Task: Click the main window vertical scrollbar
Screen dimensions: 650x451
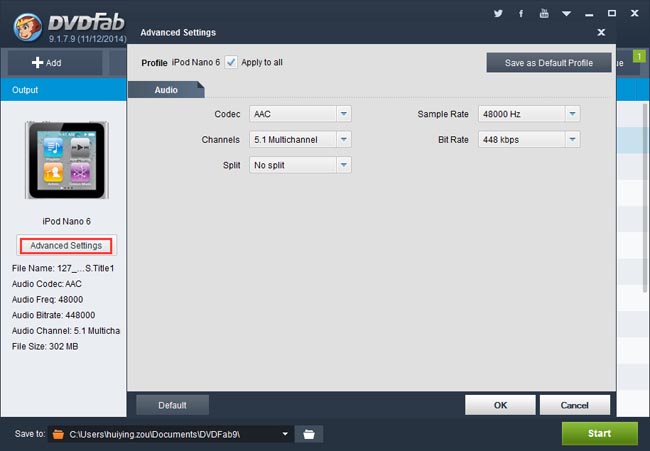Action: [645, 198]
